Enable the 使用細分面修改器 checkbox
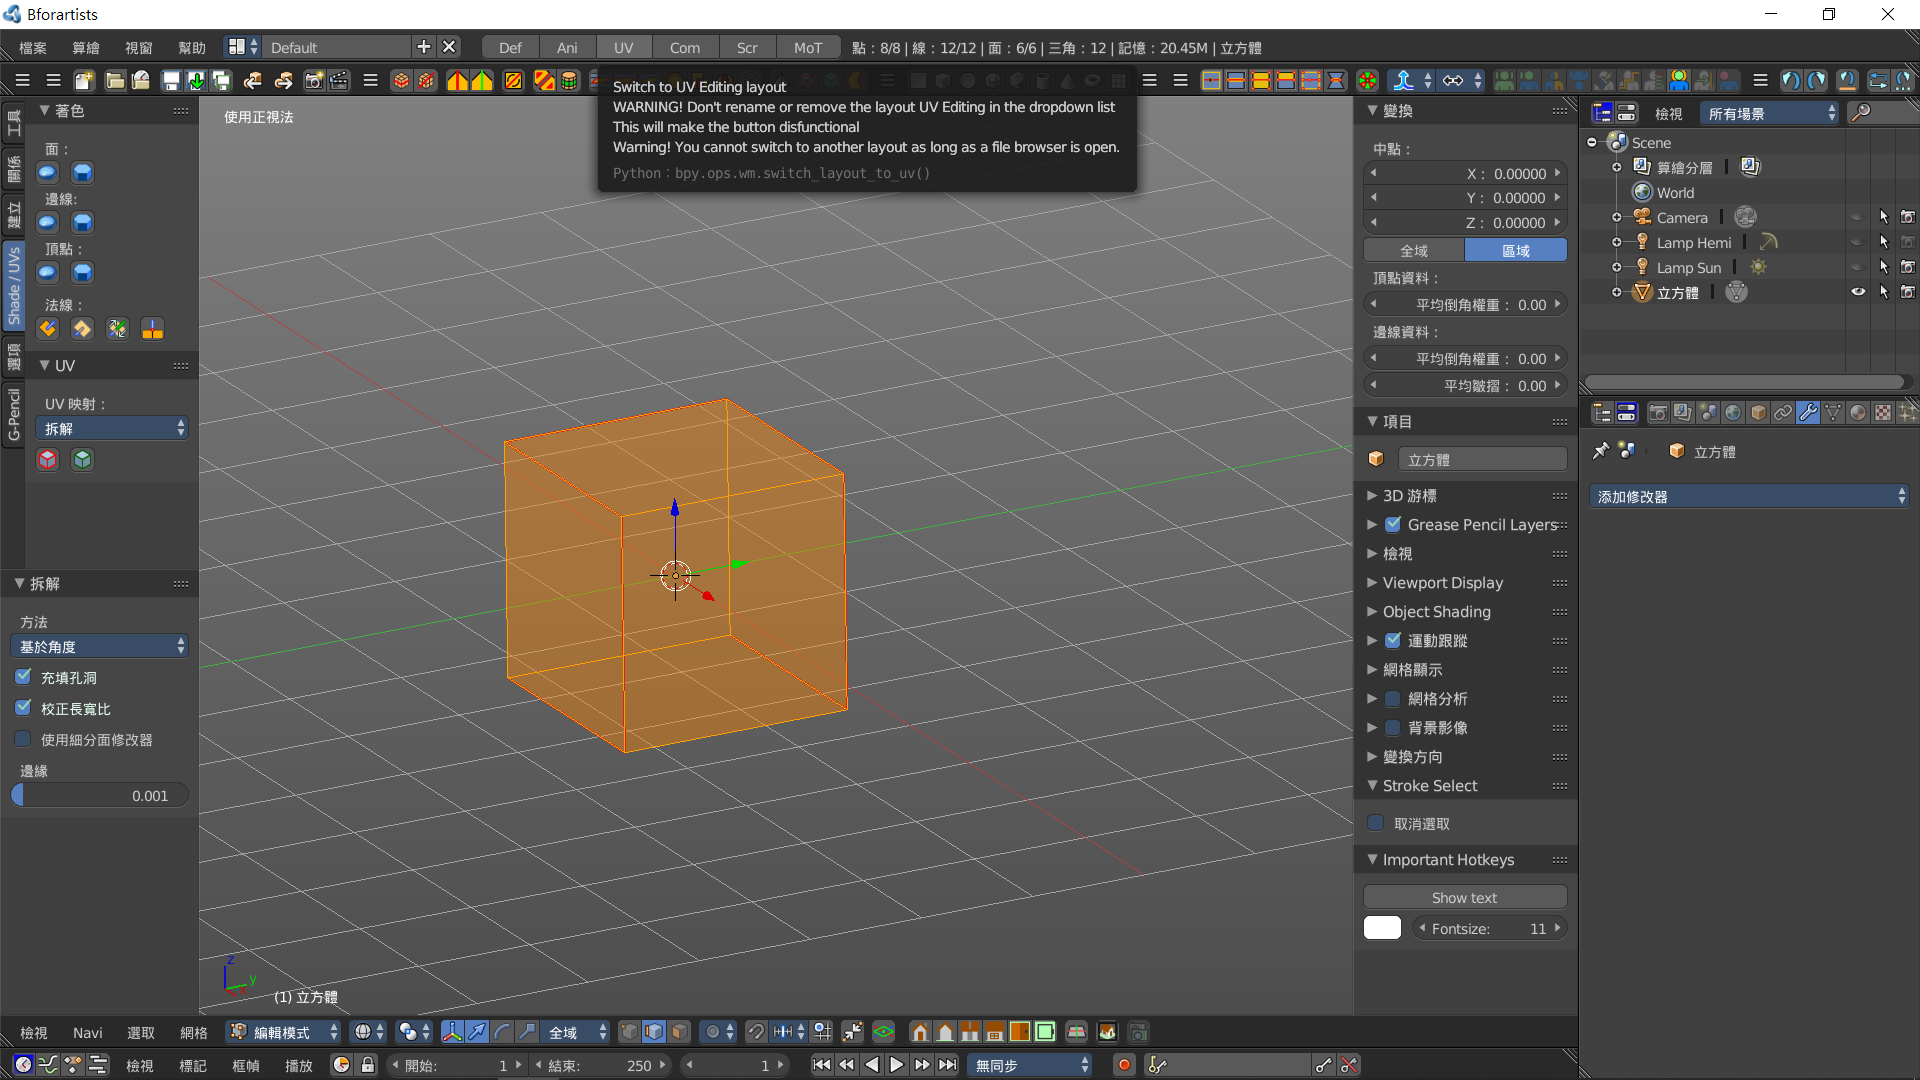Viewport: 1920px width, 1080px height. click(x=24, y=739)
